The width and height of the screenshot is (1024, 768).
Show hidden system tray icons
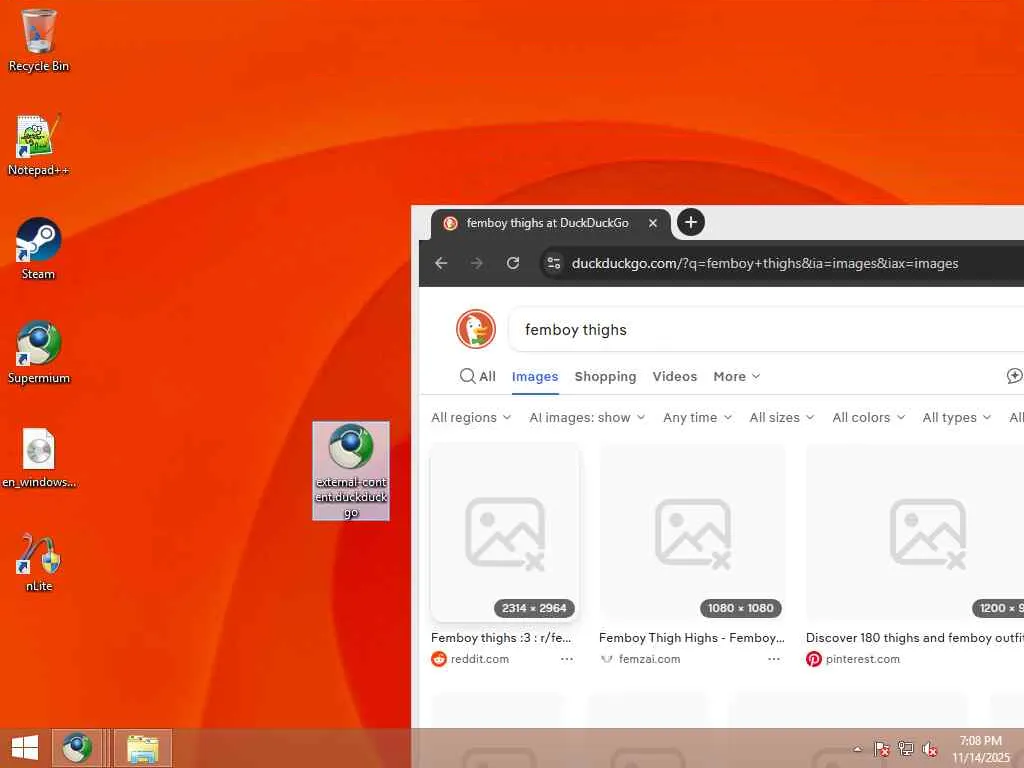(x=857, y=749)
